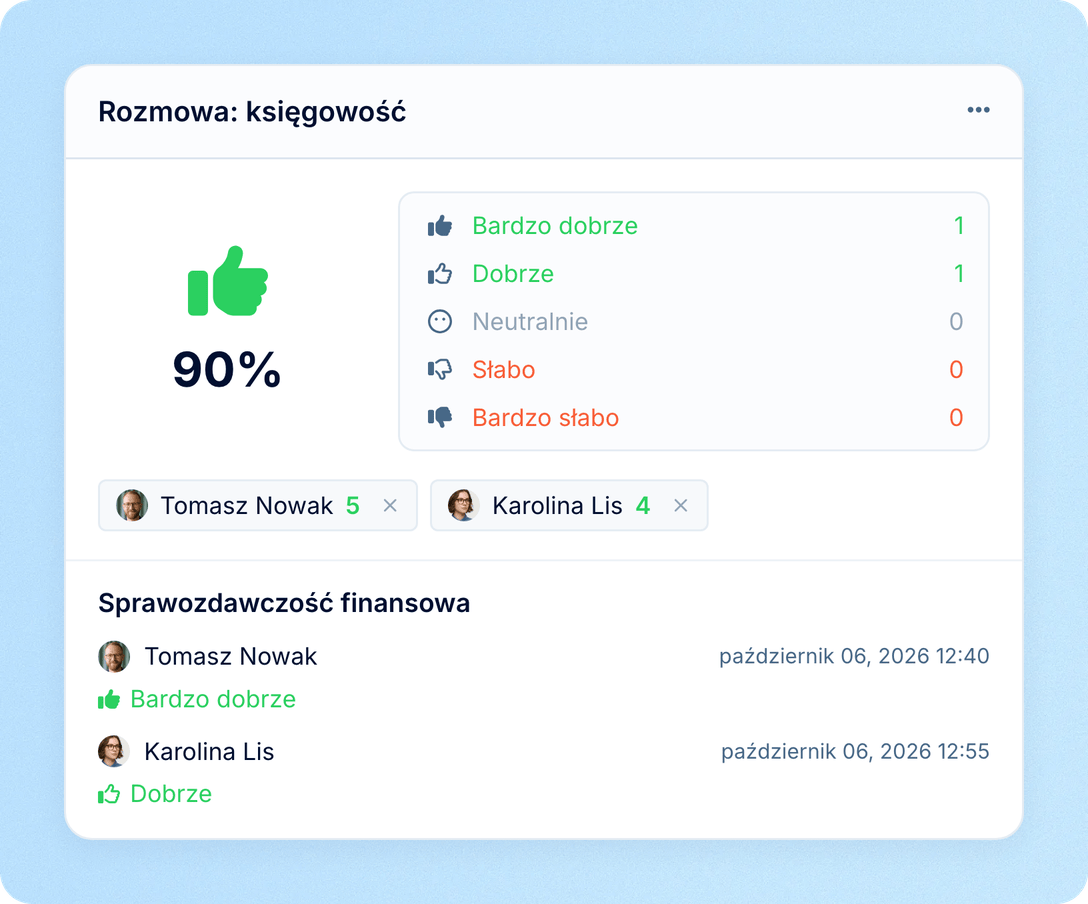Click the 90% overall score
This screenshot has height=904, width=1088.
pyautogui.click(x=227, y=369)
